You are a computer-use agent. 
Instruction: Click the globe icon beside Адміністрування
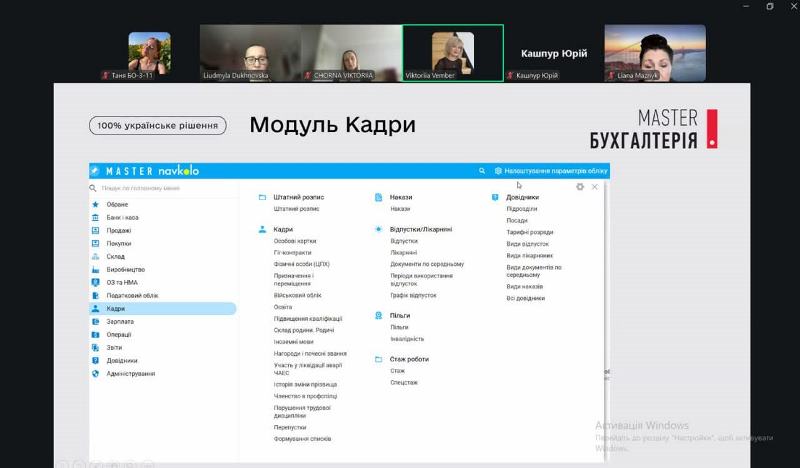(x=95, y=374)
